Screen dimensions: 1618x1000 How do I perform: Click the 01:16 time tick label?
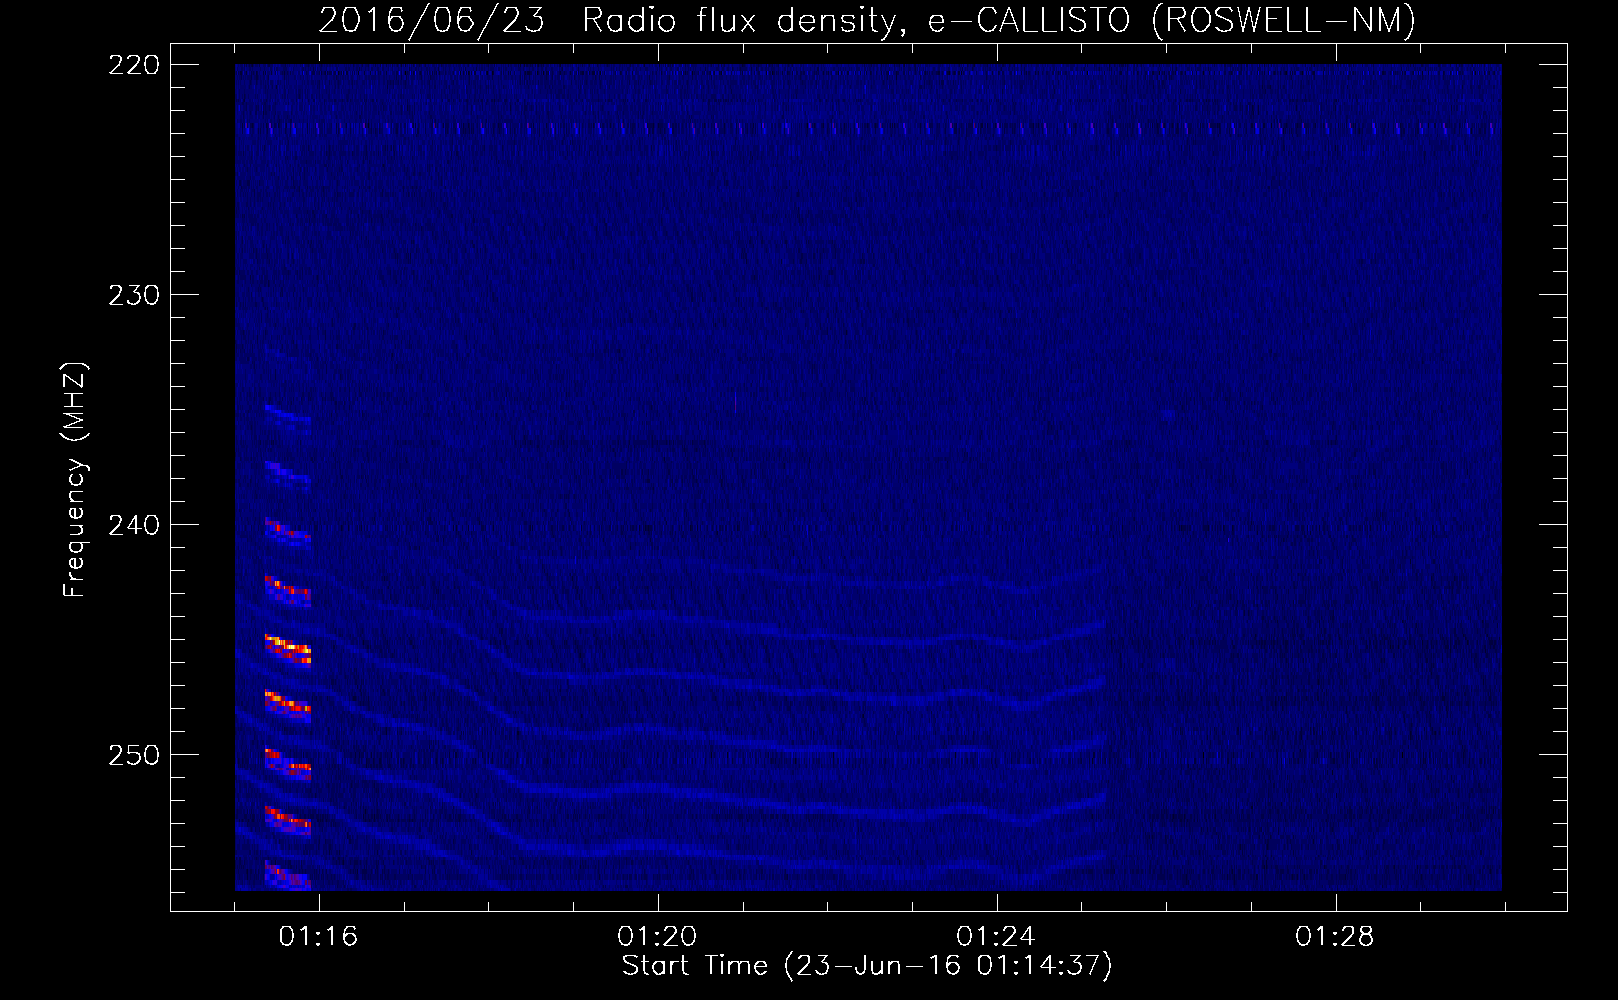click(318, 936)
